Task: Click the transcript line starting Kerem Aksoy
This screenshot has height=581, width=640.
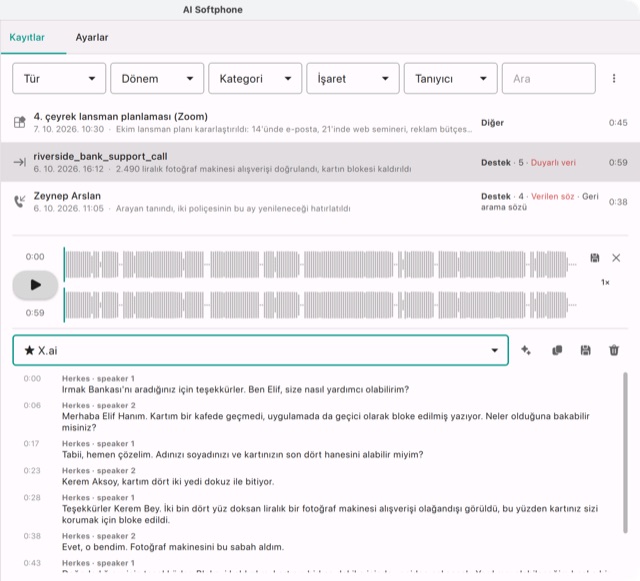Action: (x=168, y=482)
